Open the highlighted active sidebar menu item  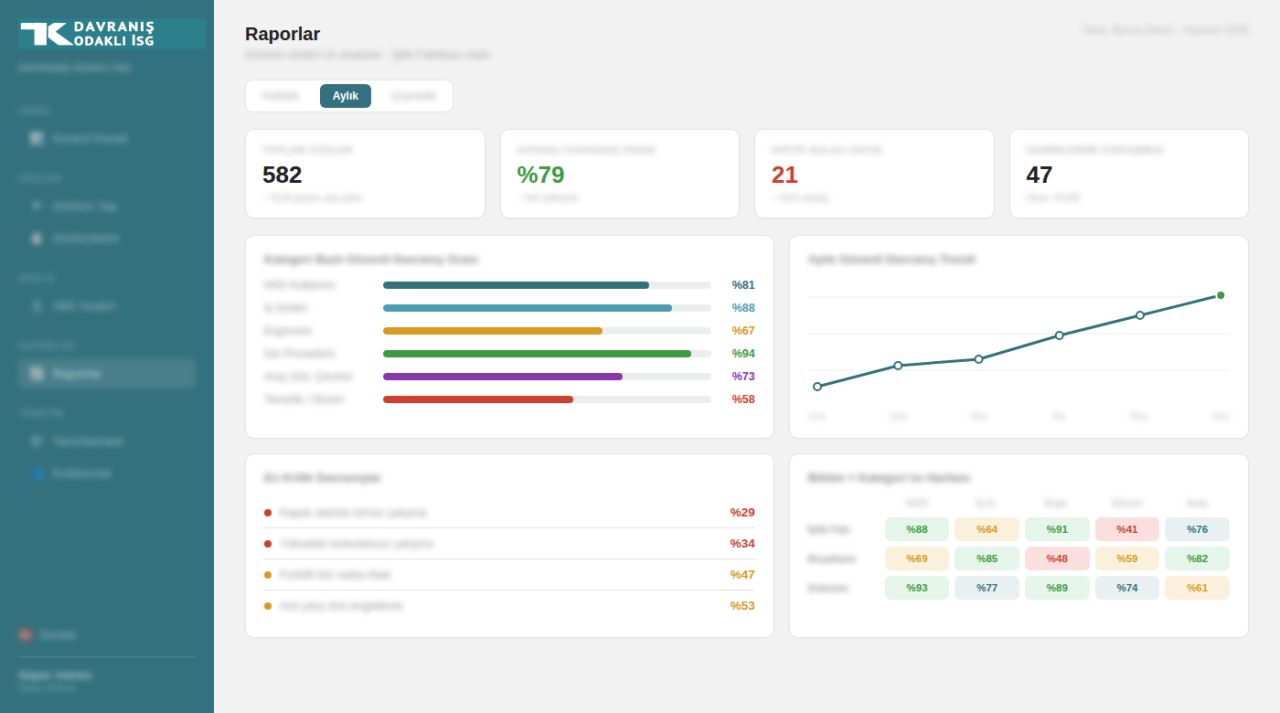tap(107, 373)
